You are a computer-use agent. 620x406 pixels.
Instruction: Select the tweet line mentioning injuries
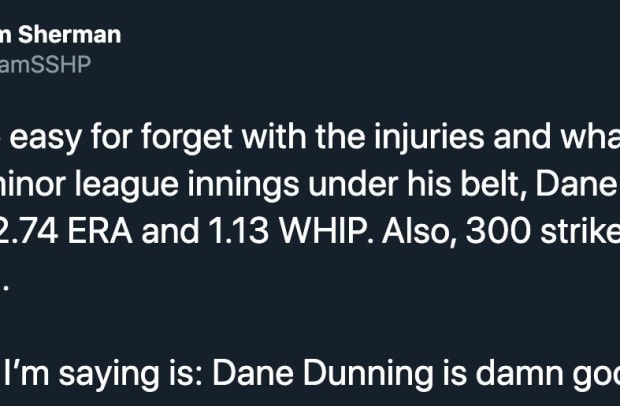coord(310,137)
